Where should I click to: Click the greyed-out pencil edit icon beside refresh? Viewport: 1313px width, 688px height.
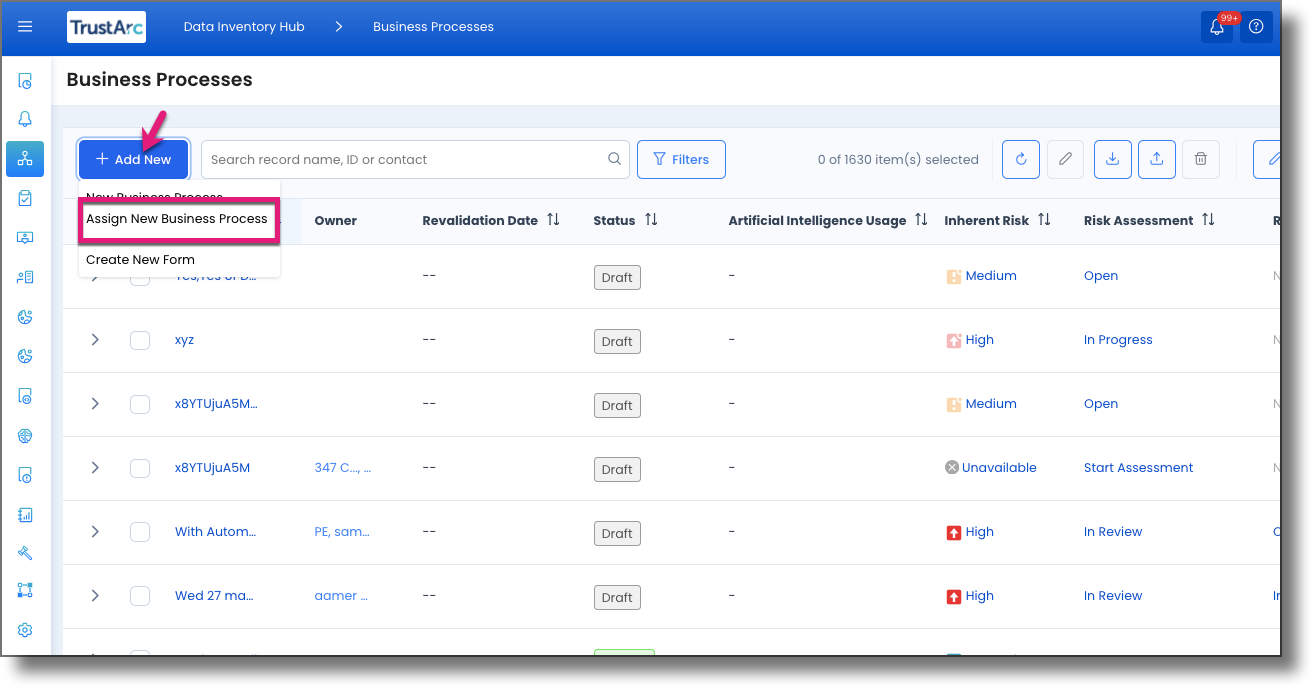click(x=1066, y=159)
